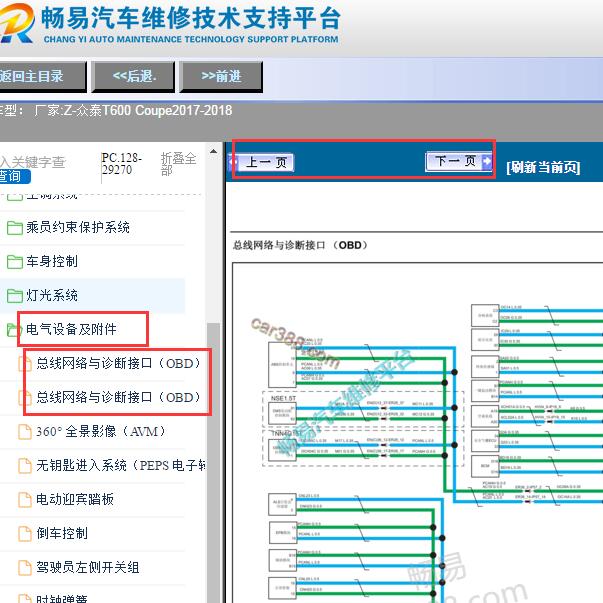Screen dimensions: 603x603
Task: Click the 总线网络与诊断接口（OBD）diagram title
Action: (300, 245)
